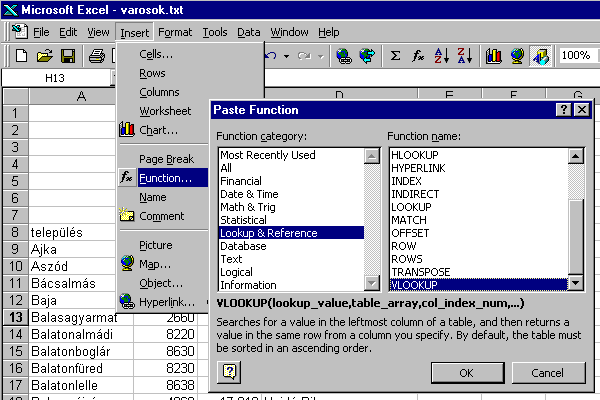This screenshot has width=600, height=400.
Task: Click the Paste Function fx toolbar icon
Action: coord(418,56)
